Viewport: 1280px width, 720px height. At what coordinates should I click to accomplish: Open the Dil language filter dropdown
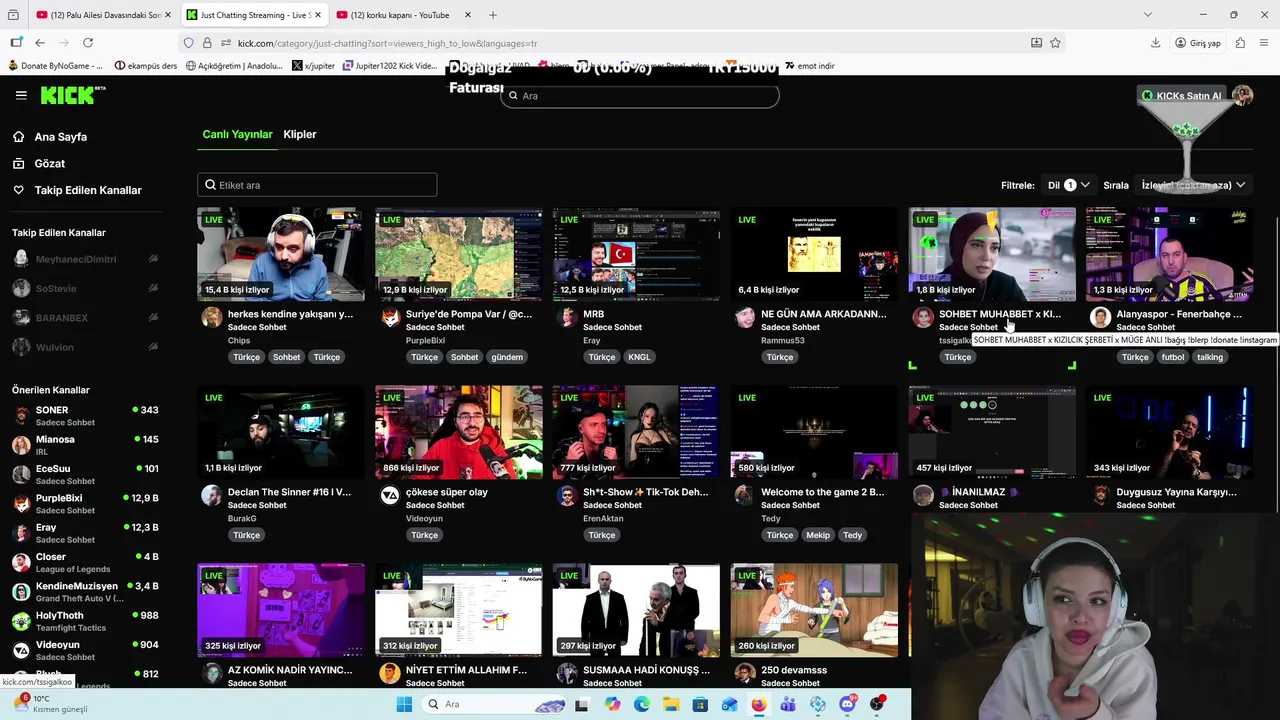click(x=1068, y=185)
